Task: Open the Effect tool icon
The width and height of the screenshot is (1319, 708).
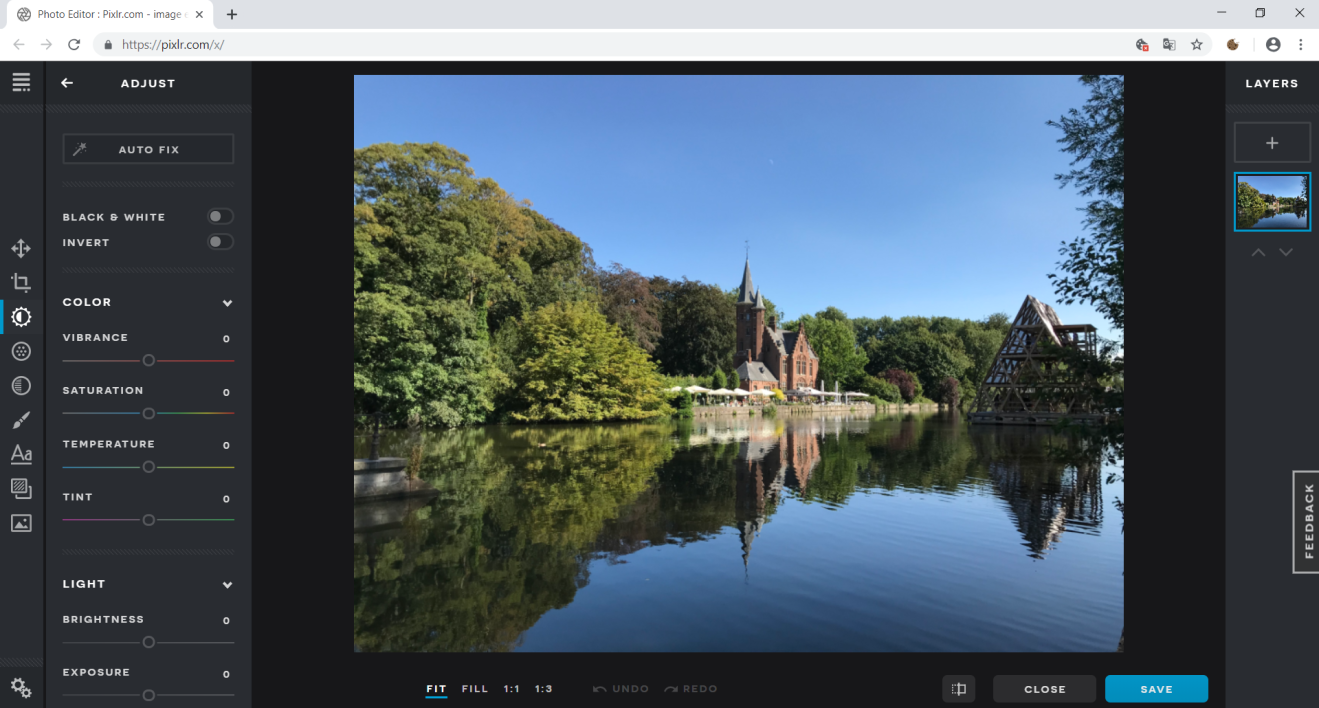Action: coord(21,386)
